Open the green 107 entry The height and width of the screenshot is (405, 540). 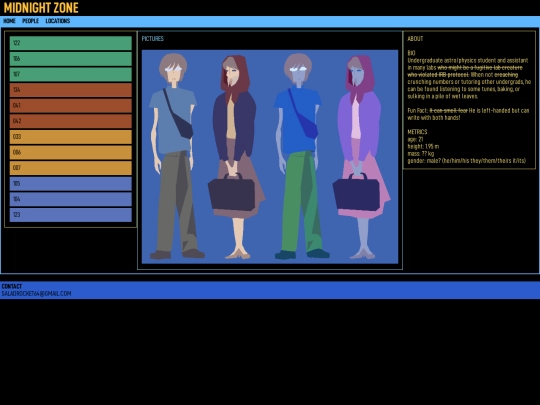click(71, 74)
